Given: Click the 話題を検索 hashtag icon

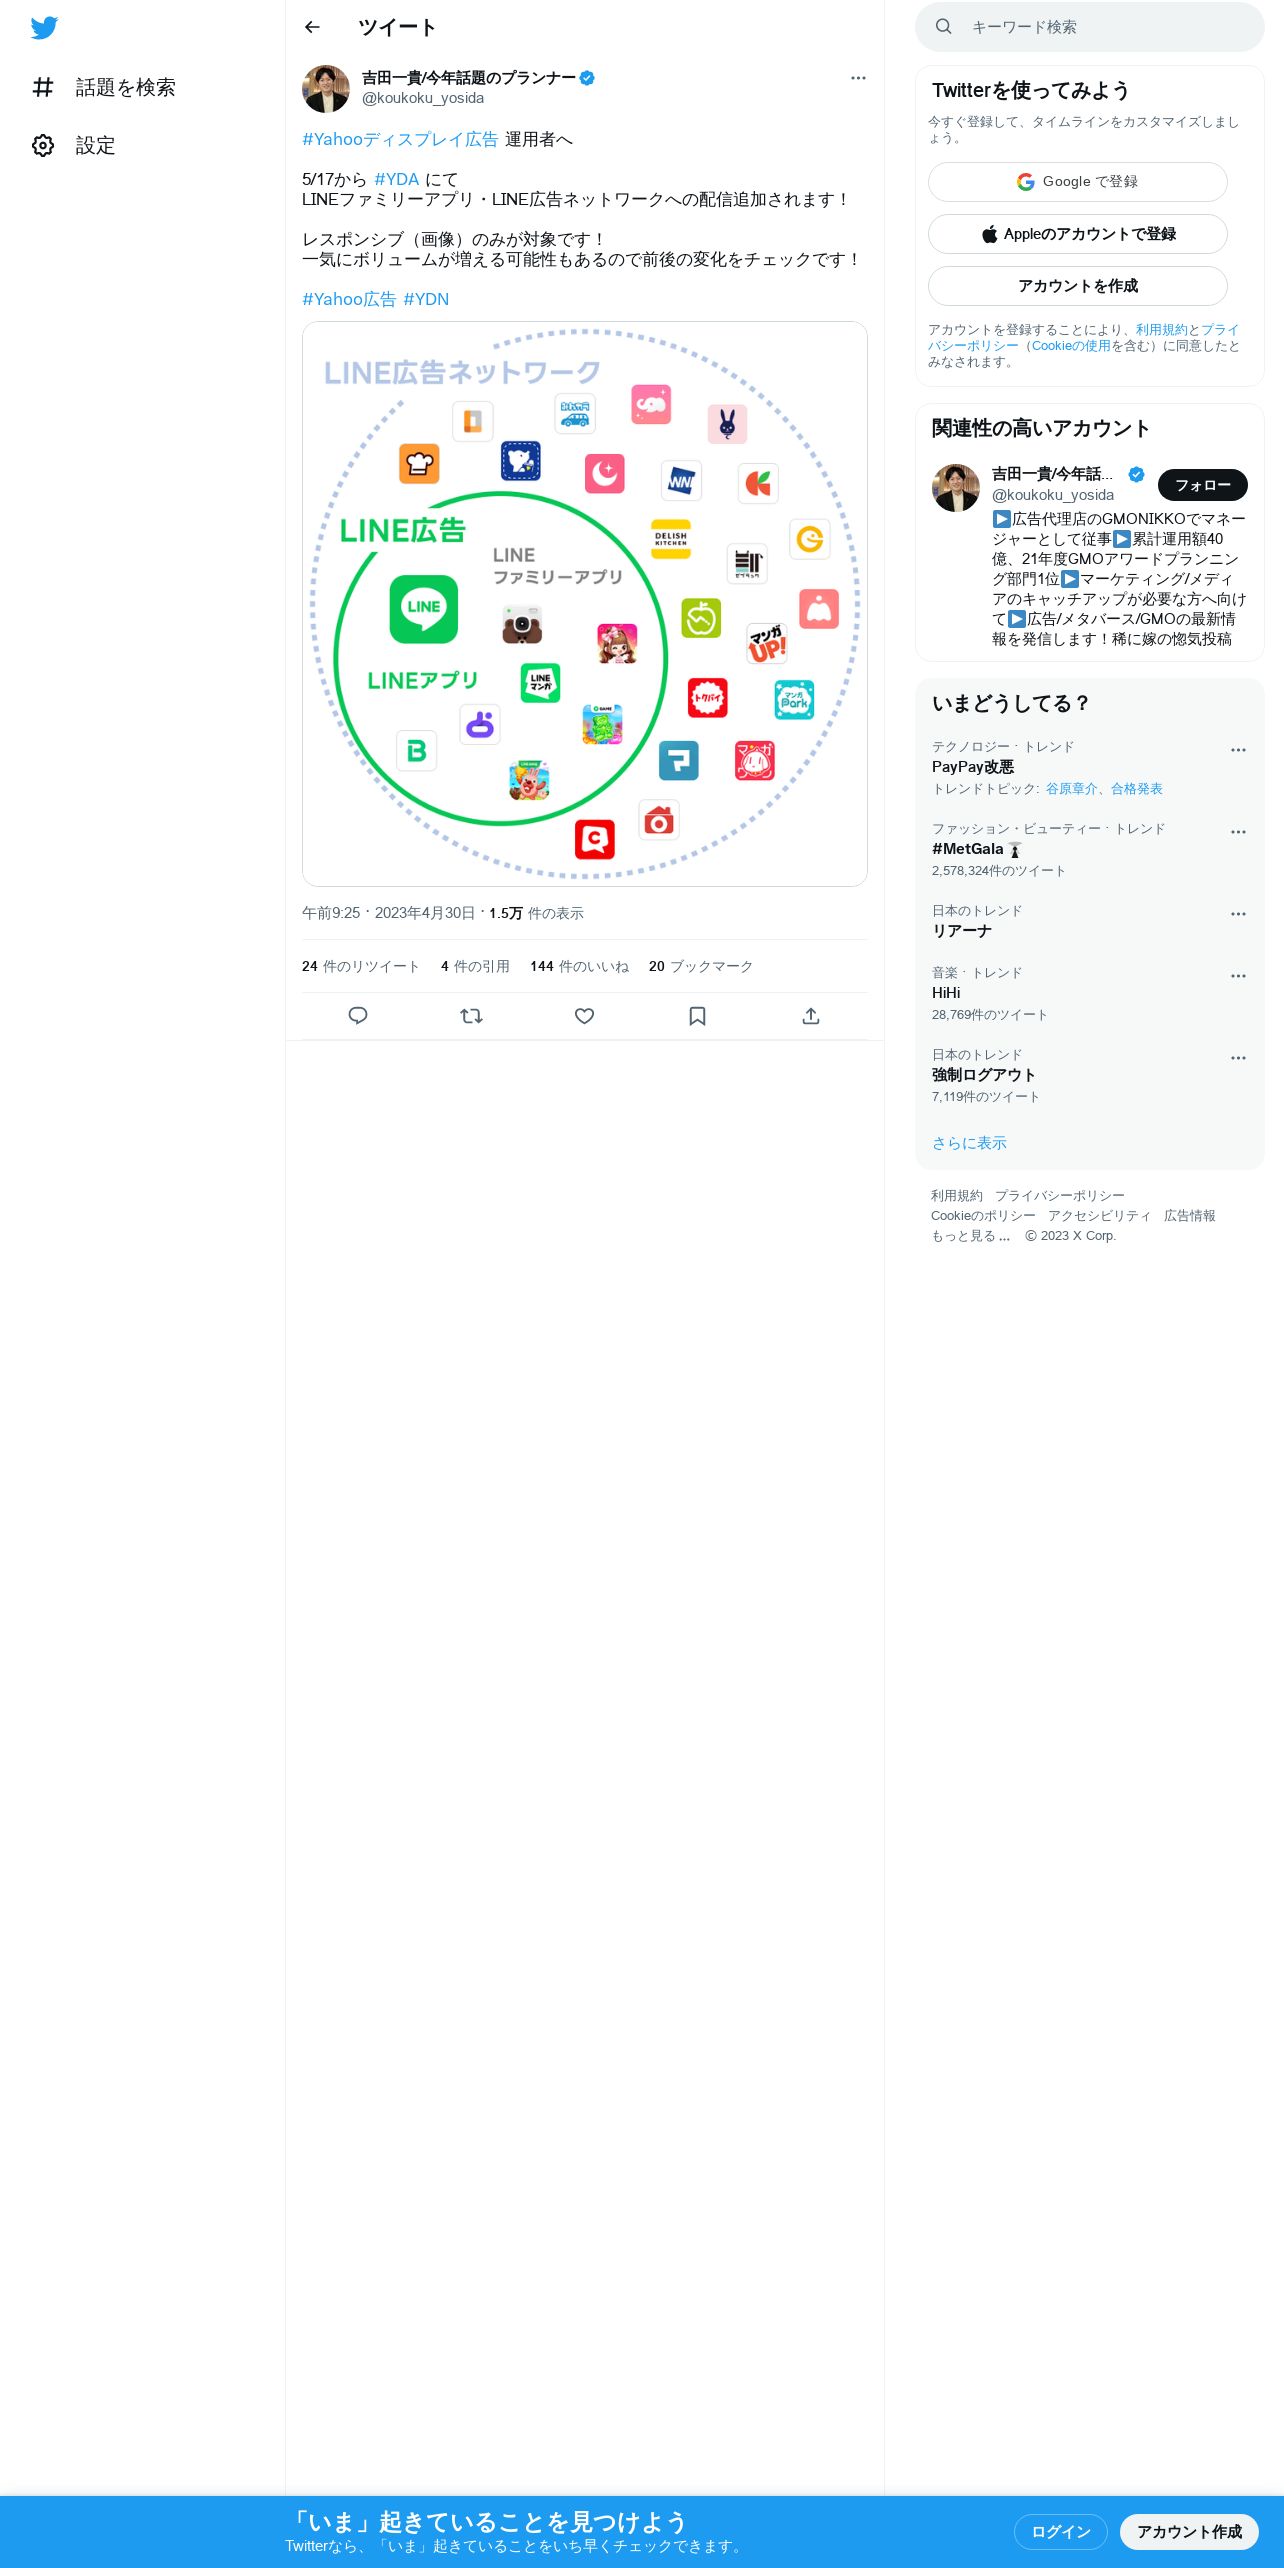Looking at the screenshot, I should (43, 88).
